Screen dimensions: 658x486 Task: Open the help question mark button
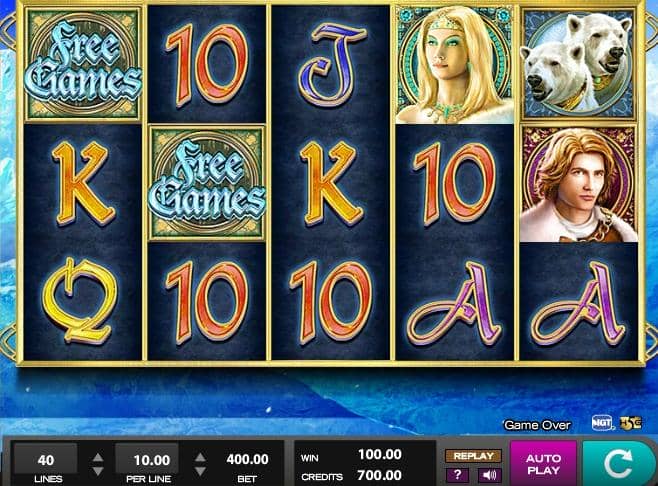tap(457, 475)
